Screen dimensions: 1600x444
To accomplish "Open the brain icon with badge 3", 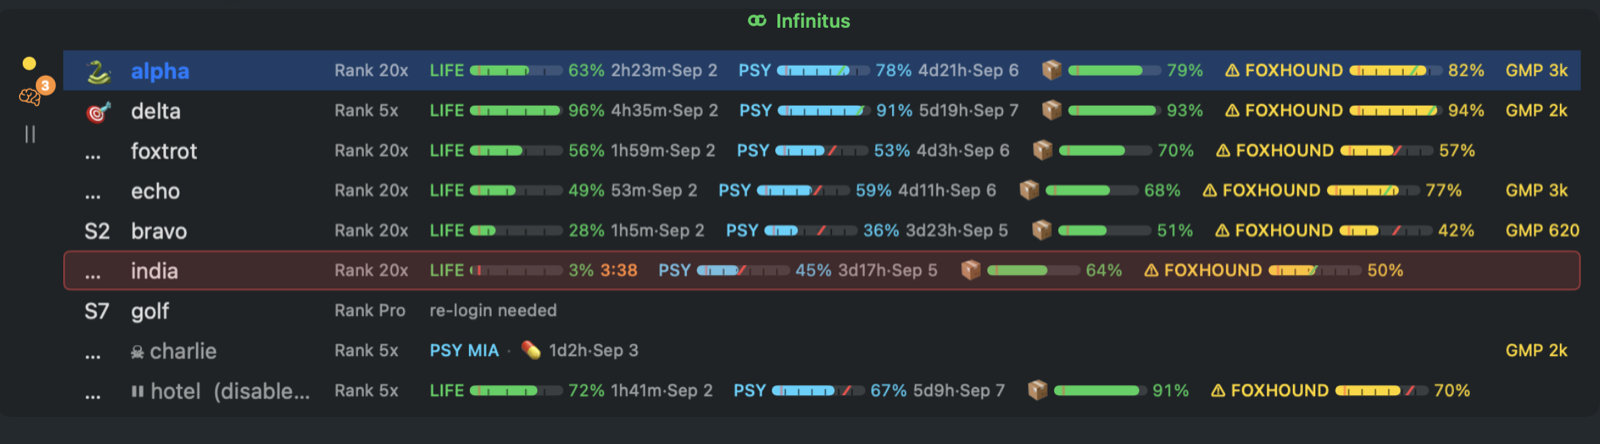I will click(30, 97).
